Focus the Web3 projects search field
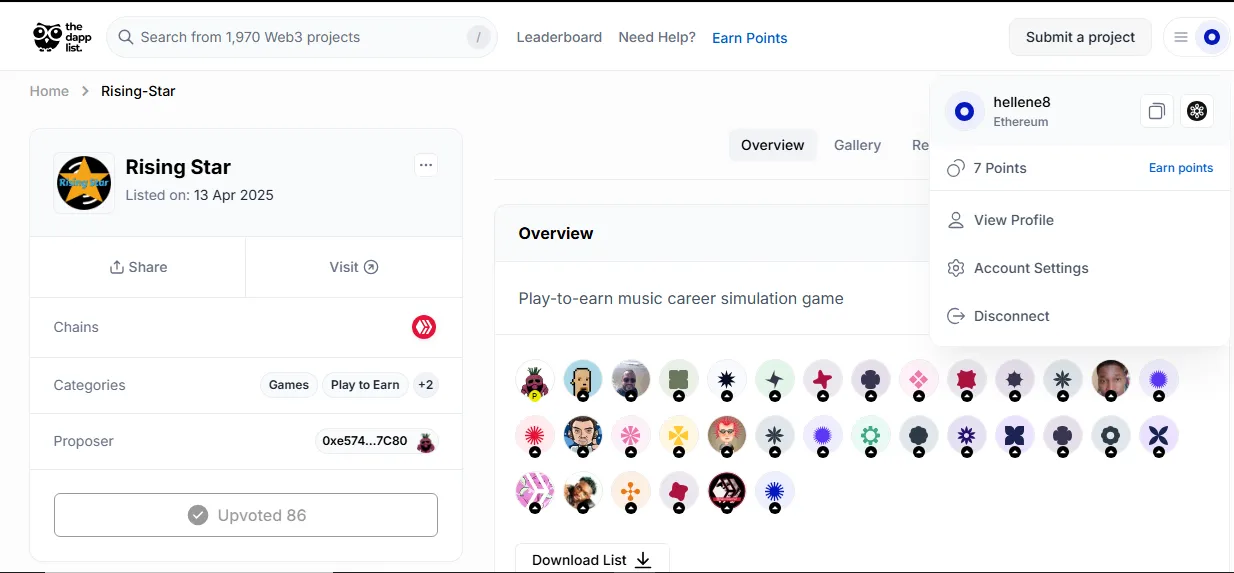The image size is (1234, 573). pos(302,37)
